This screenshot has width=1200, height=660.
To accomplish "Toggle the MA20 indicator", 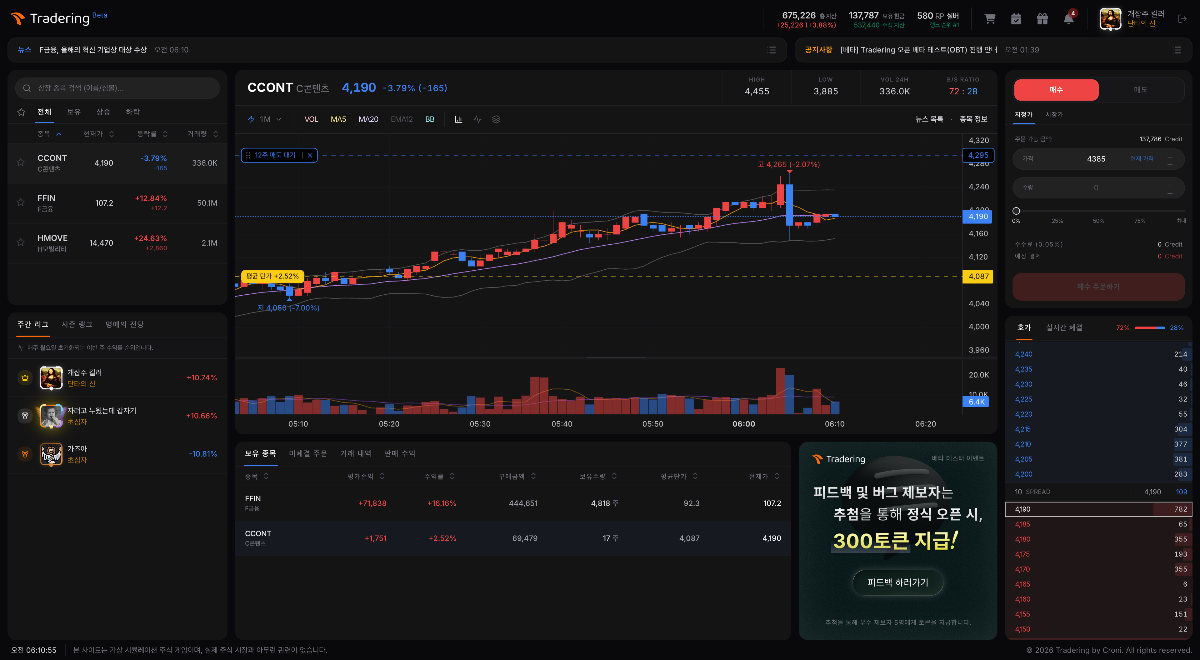I will pyautogui.click(x=368, y=119).
